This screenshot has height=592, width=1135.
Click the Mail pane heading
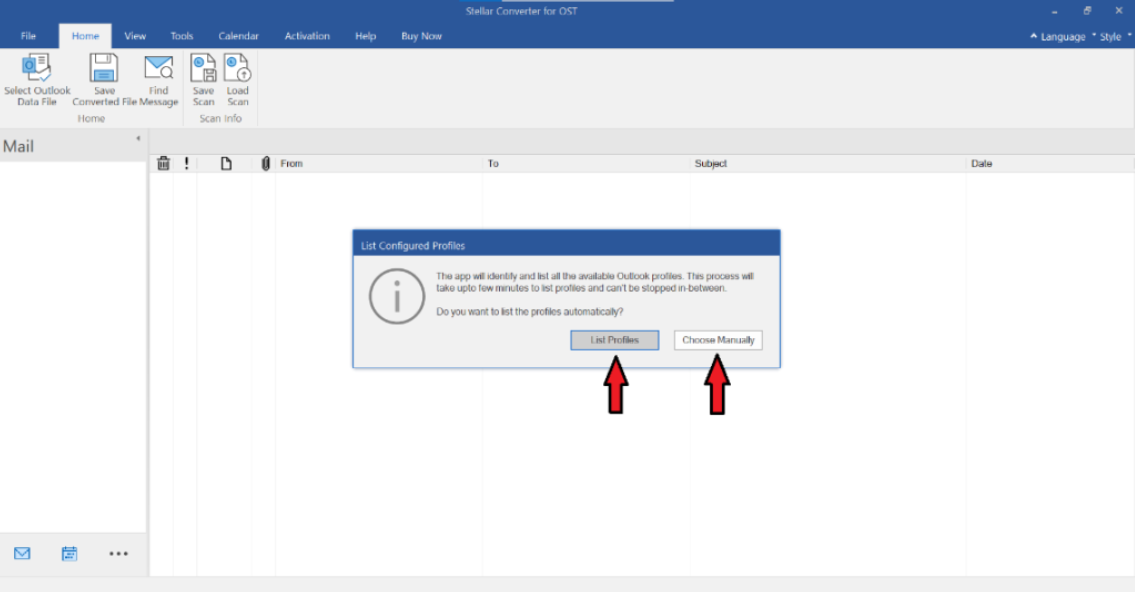click(18, 146)
